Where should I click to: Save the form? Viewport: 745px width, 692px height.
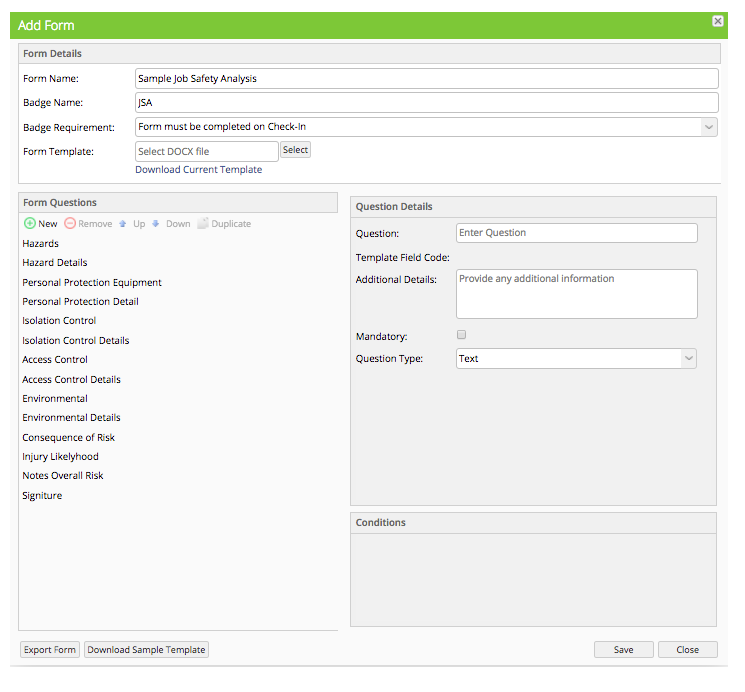click(x=623, y=650)
